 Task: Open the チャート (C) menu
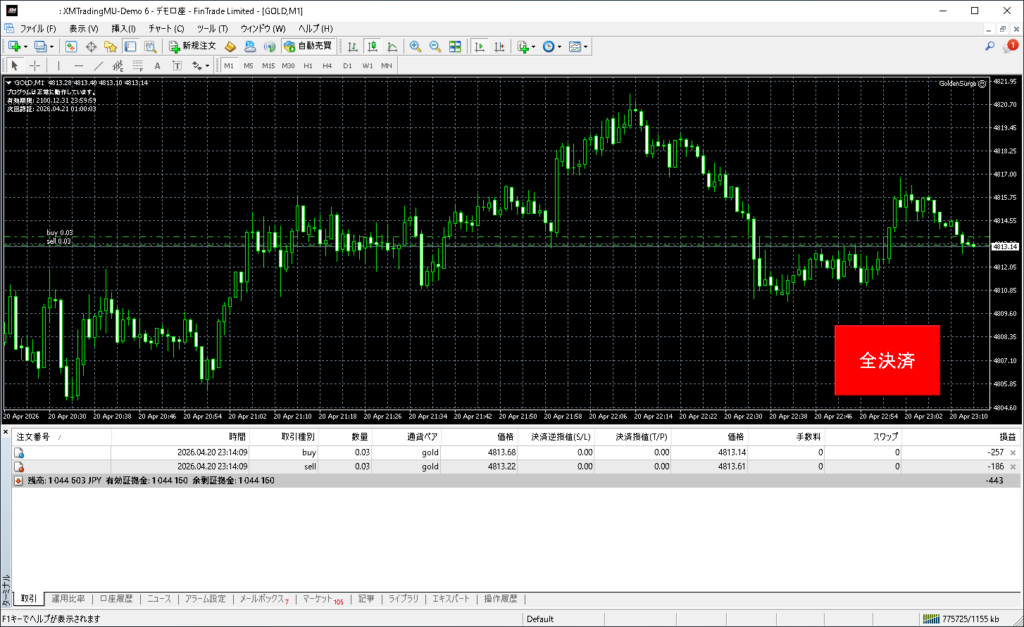click(x=166, y=28)
